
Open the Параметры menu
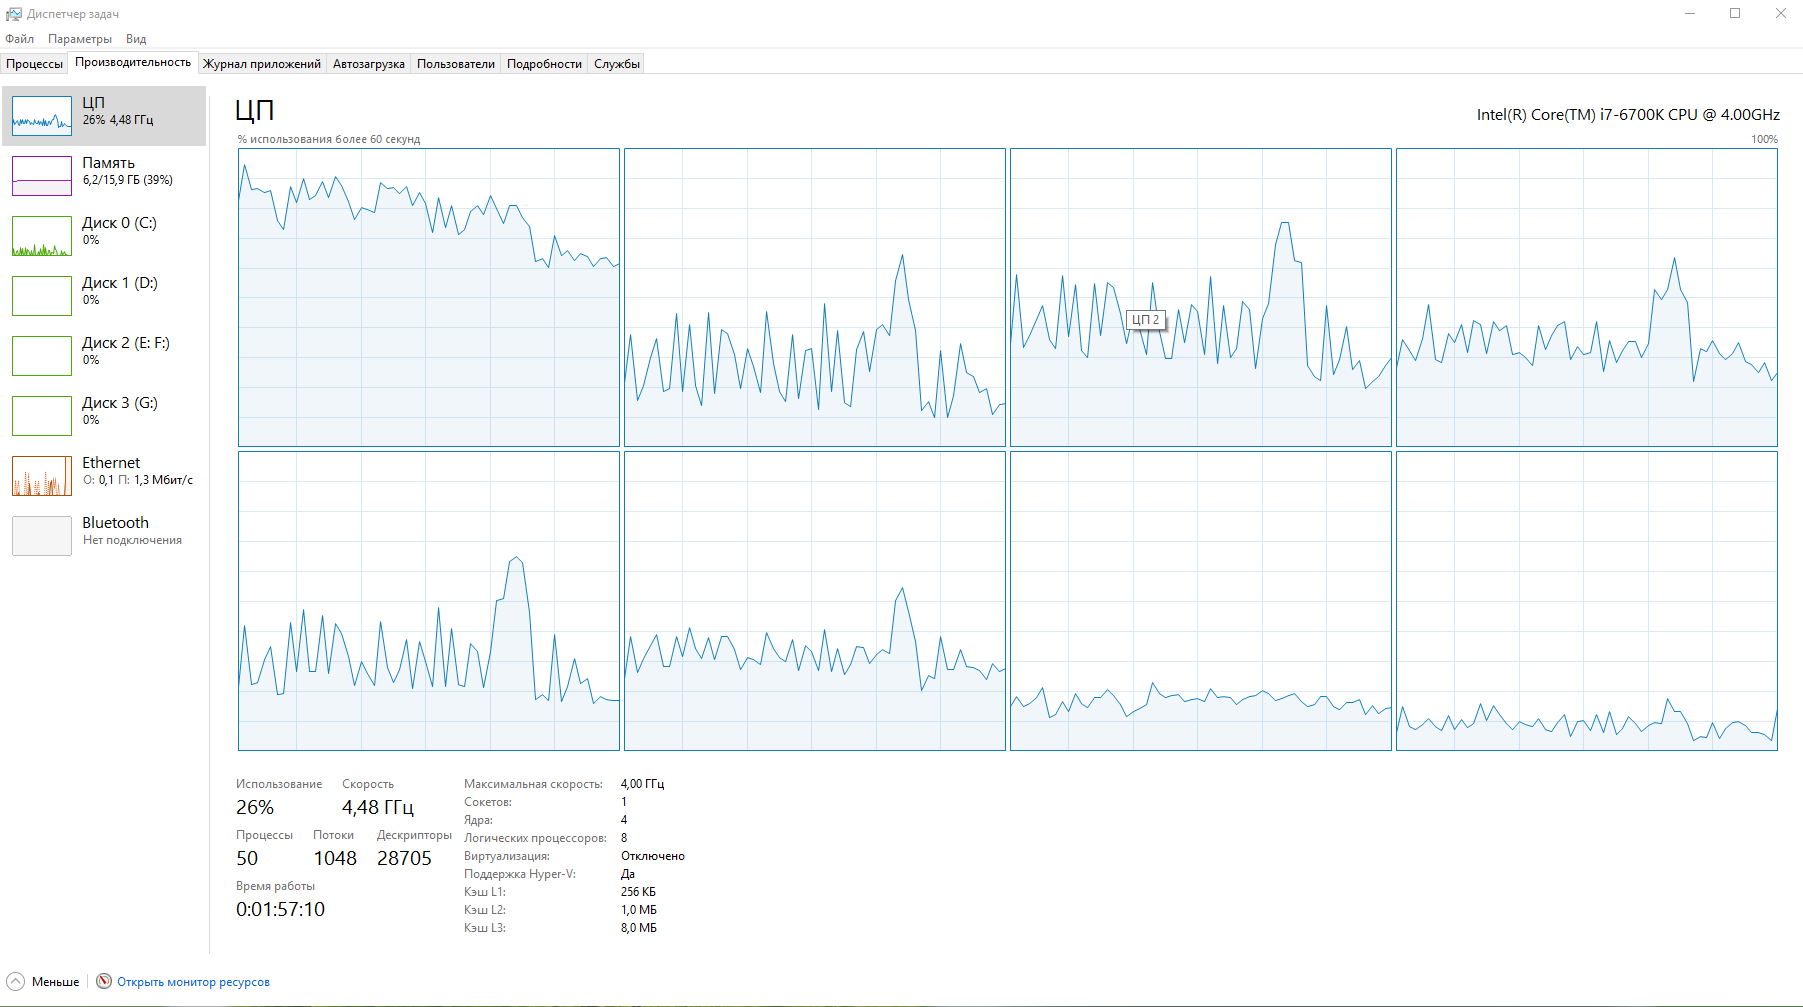(80, 39)
